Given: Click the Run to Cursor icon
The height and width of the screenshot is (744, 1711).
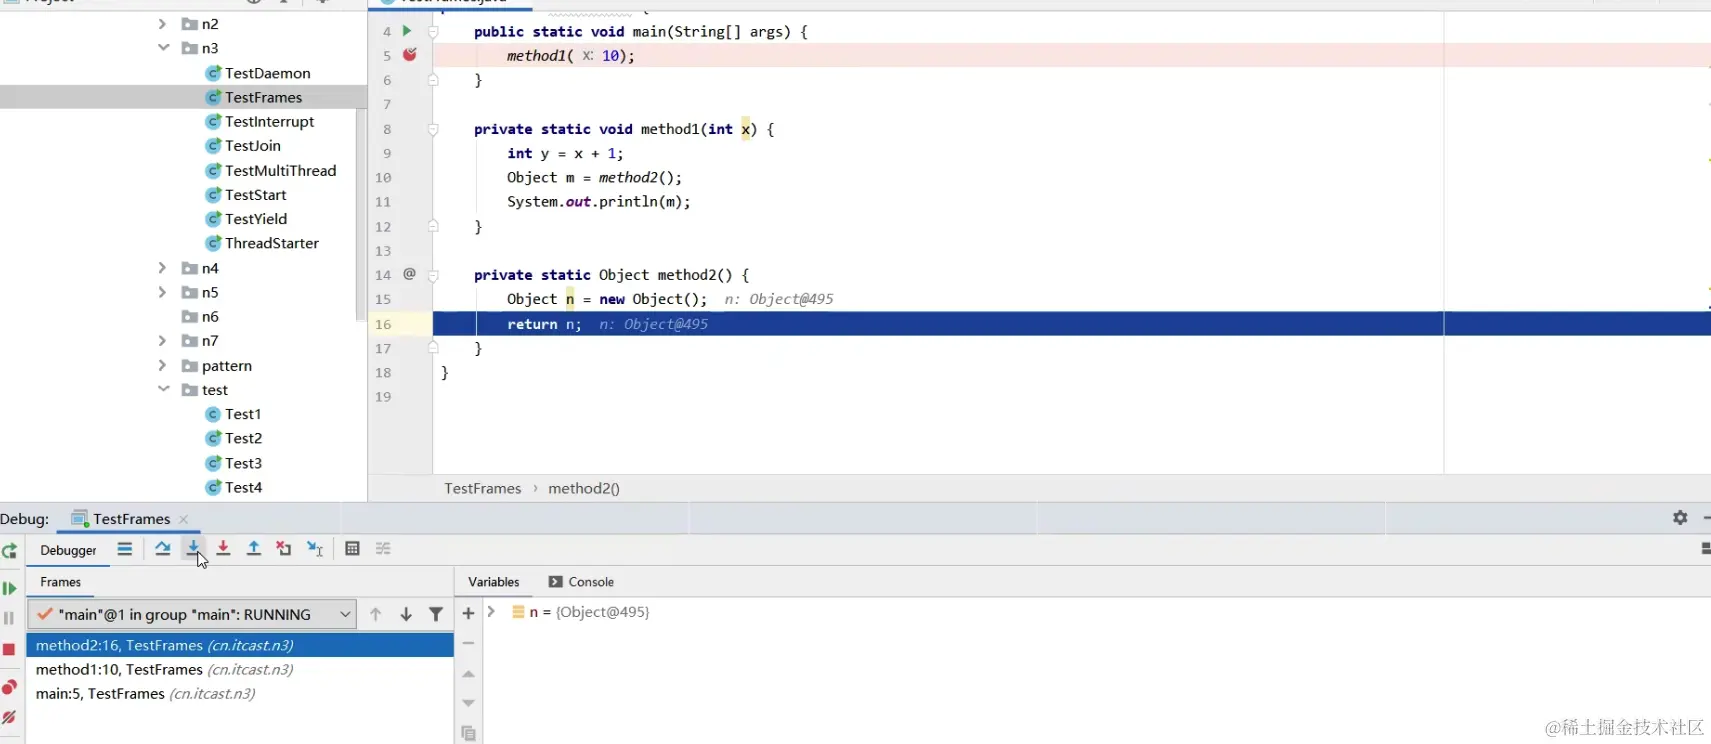Looking at the screenshot, I should 315,548.
